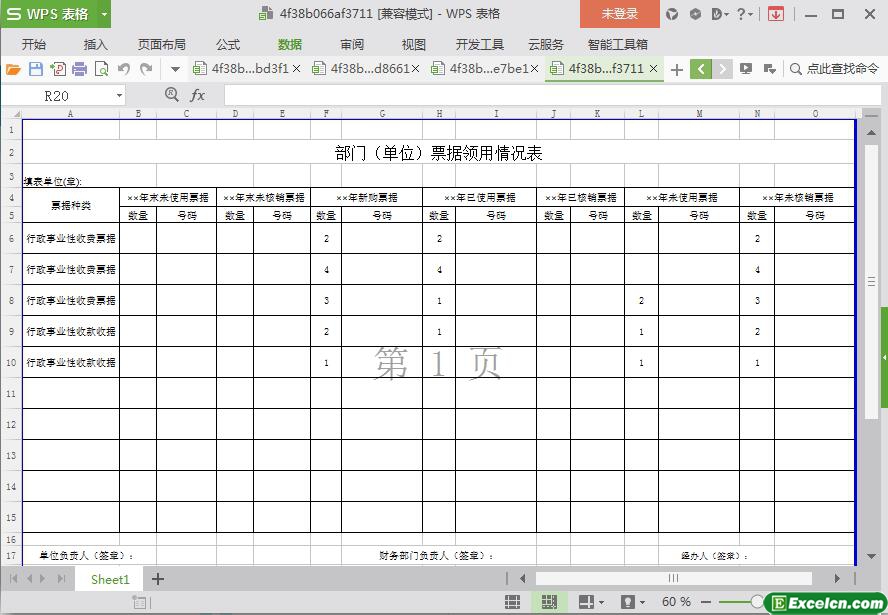Open a new document tab with plus

[x=677, y=69]
